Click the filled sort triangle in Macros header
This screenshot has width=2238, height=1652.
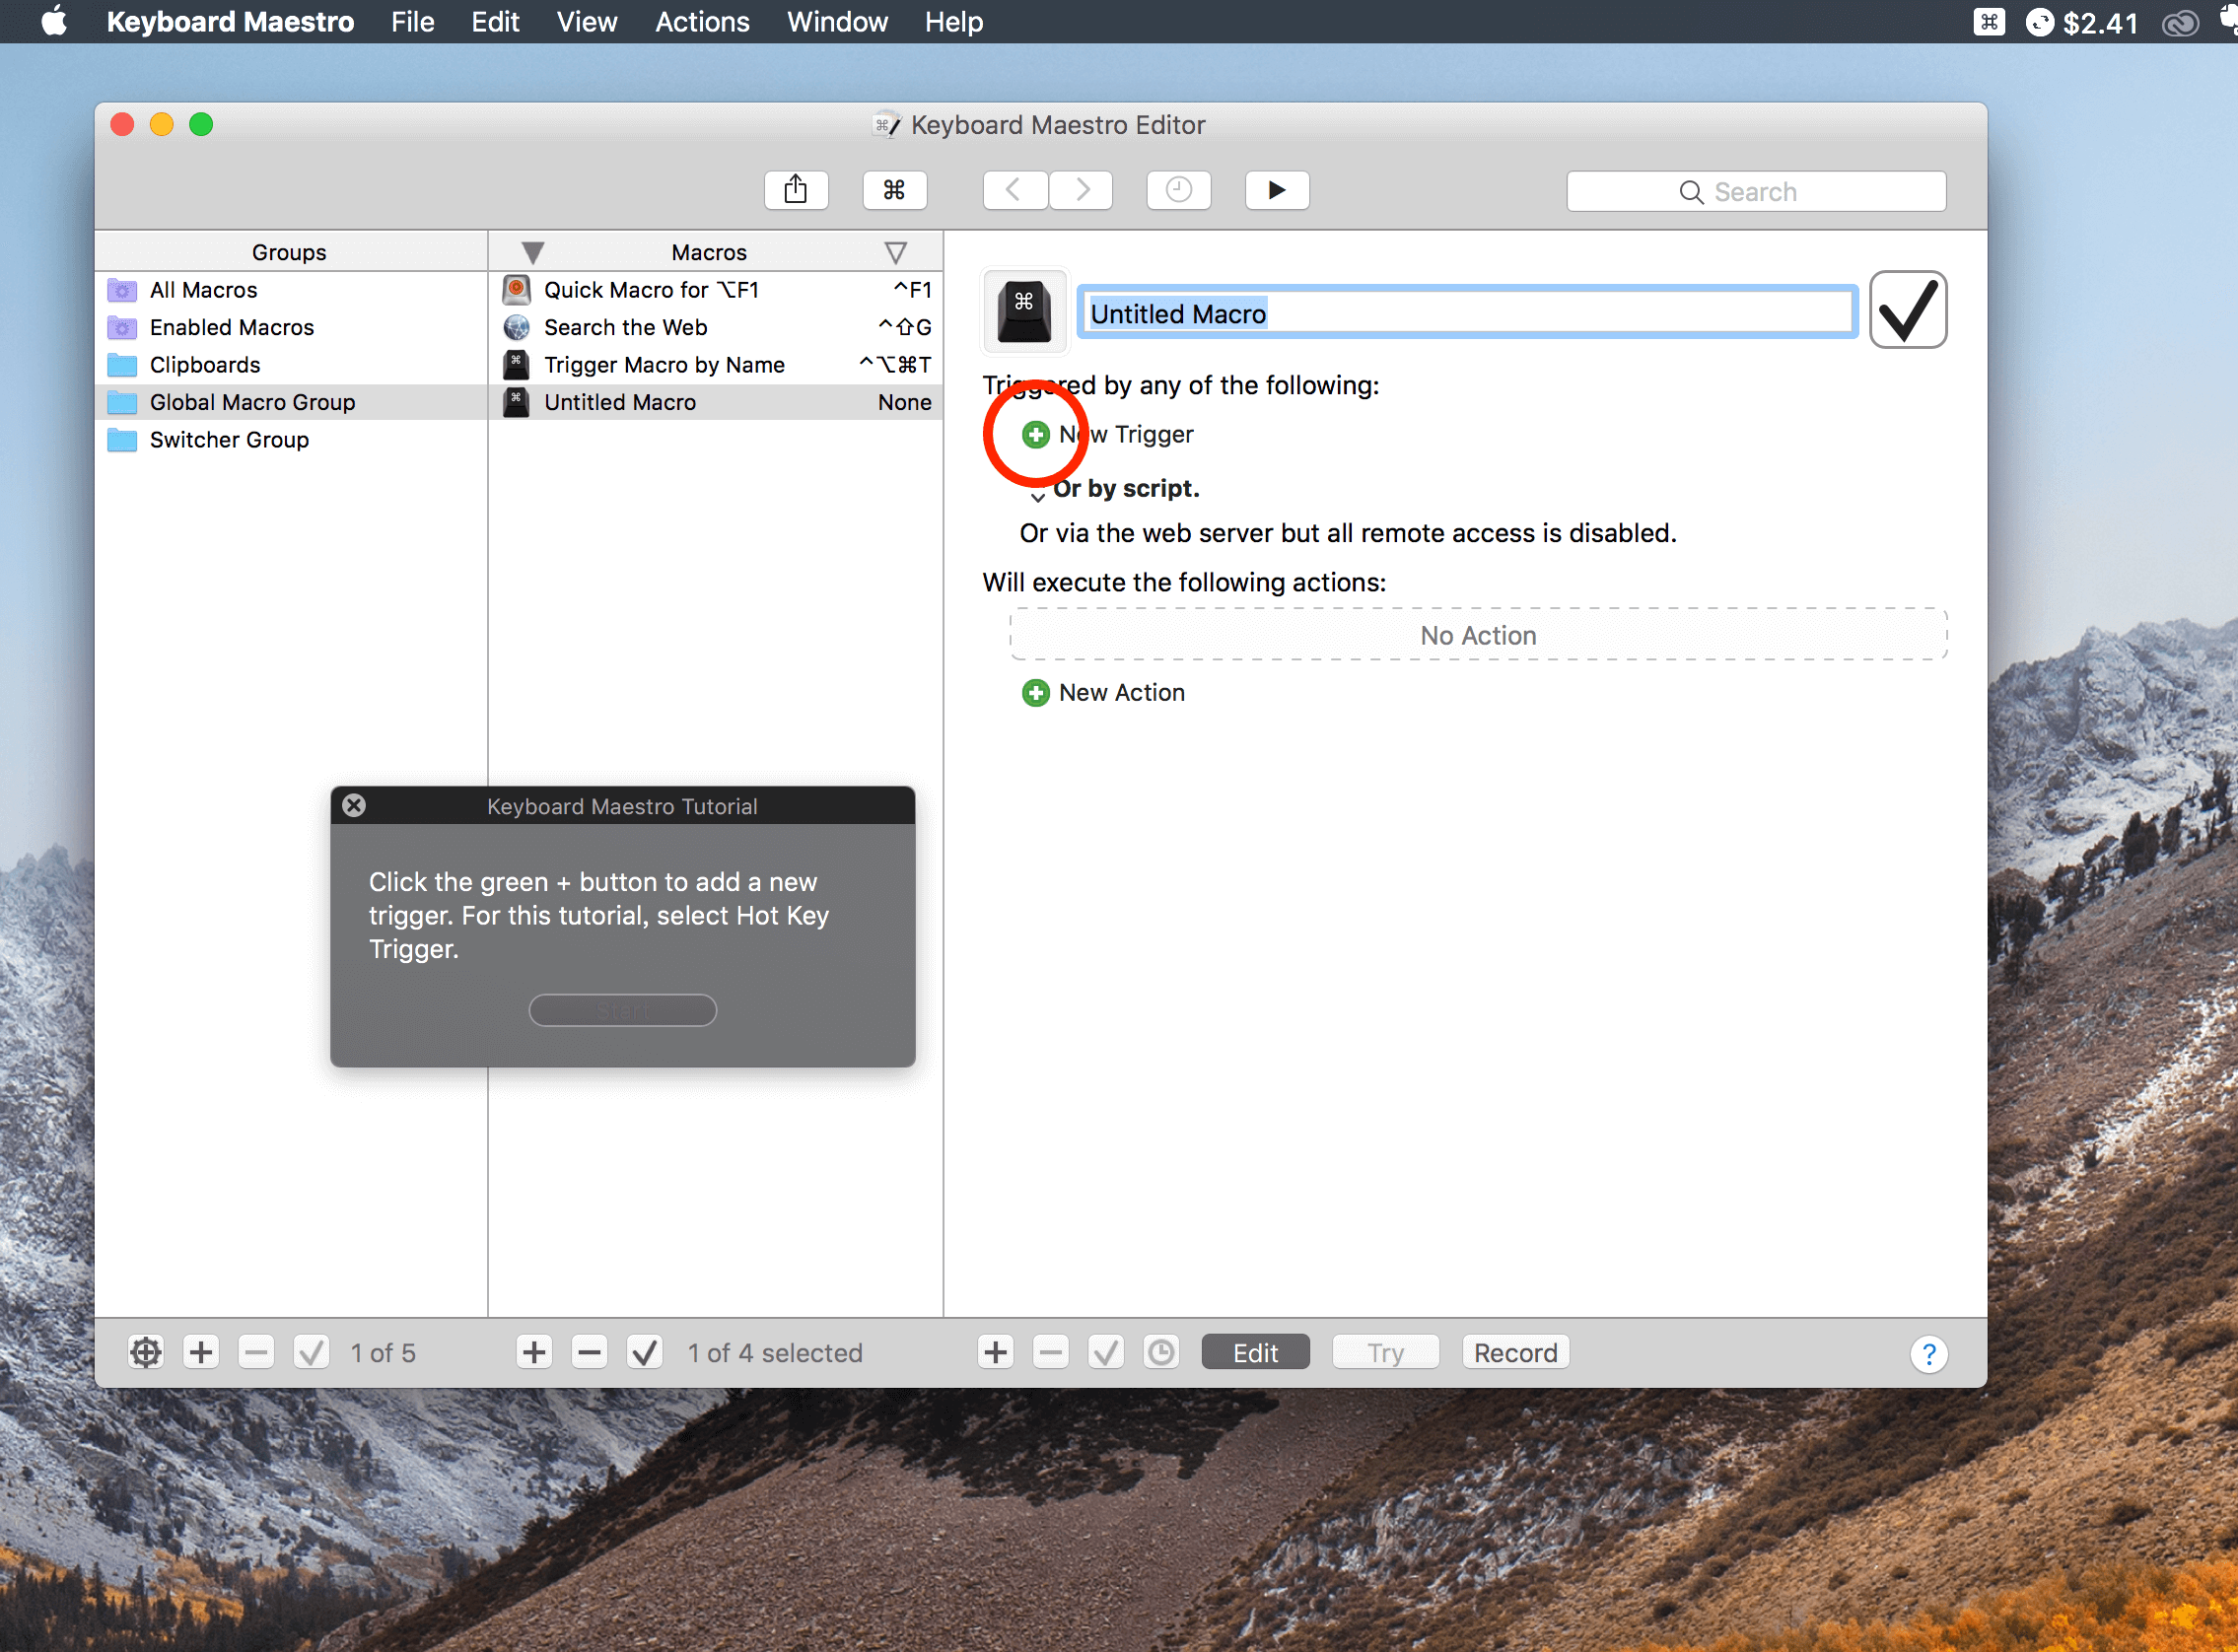pyautogui.click(x=533, y=253)
